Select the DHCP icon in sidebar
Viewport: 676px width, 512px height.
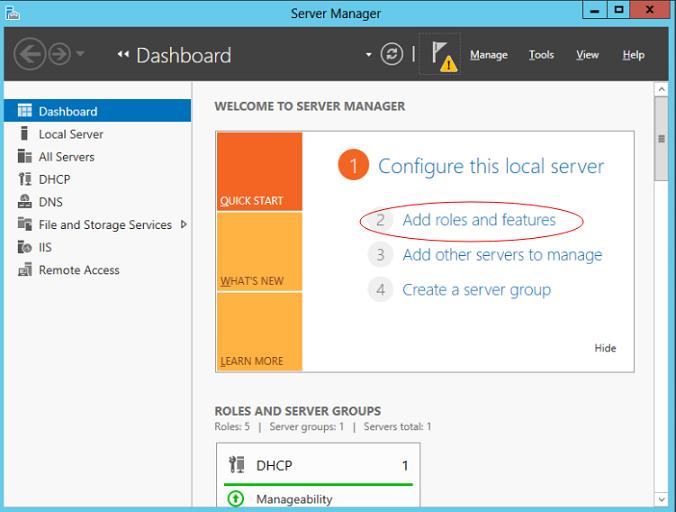(x=25, y=180)
